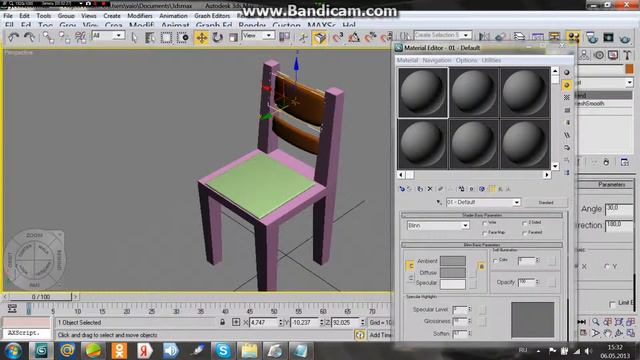The height and width of the screenshot is (360, 640).
Task: Click the Diffuse color swatch
Action: [453, 272]
